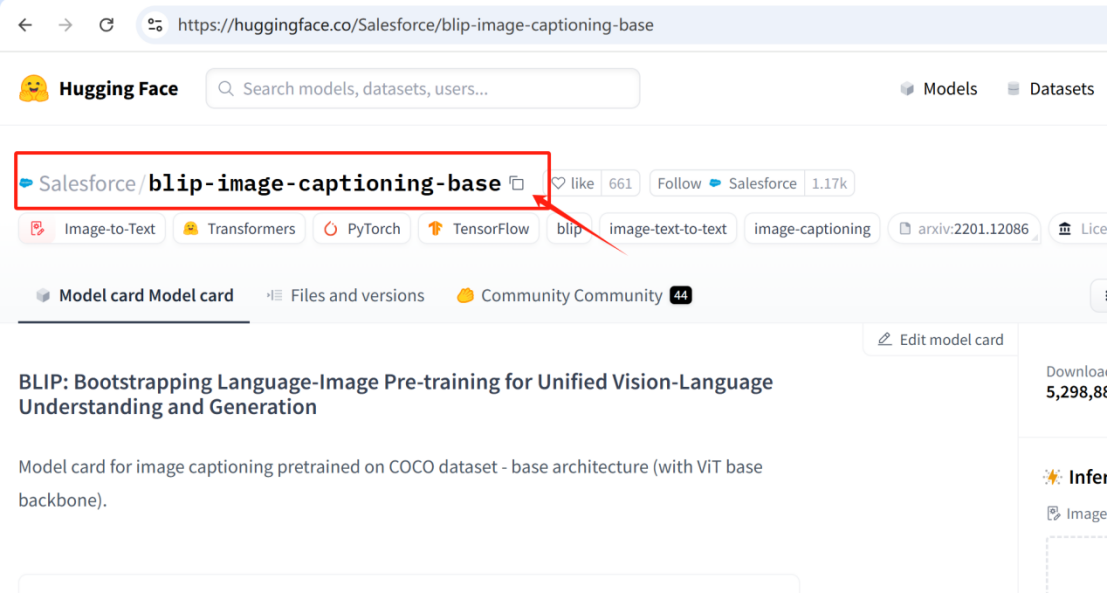The height and width of the screenshot is (593, 1107).
Task: Click the site settings icon in address bar
Action: [x=155, y=25]
